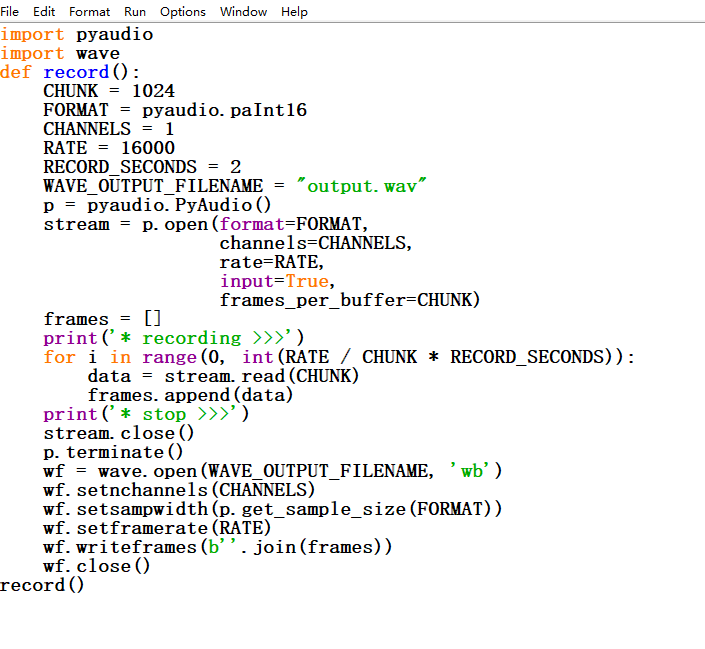Click the 'p.terminate()' line
The height and width of the screenshot is (649, 705).
point(113,452)
